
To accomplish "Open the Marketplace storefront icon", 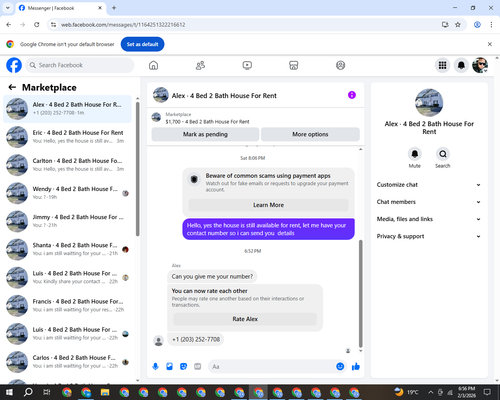I will point(294,65).
